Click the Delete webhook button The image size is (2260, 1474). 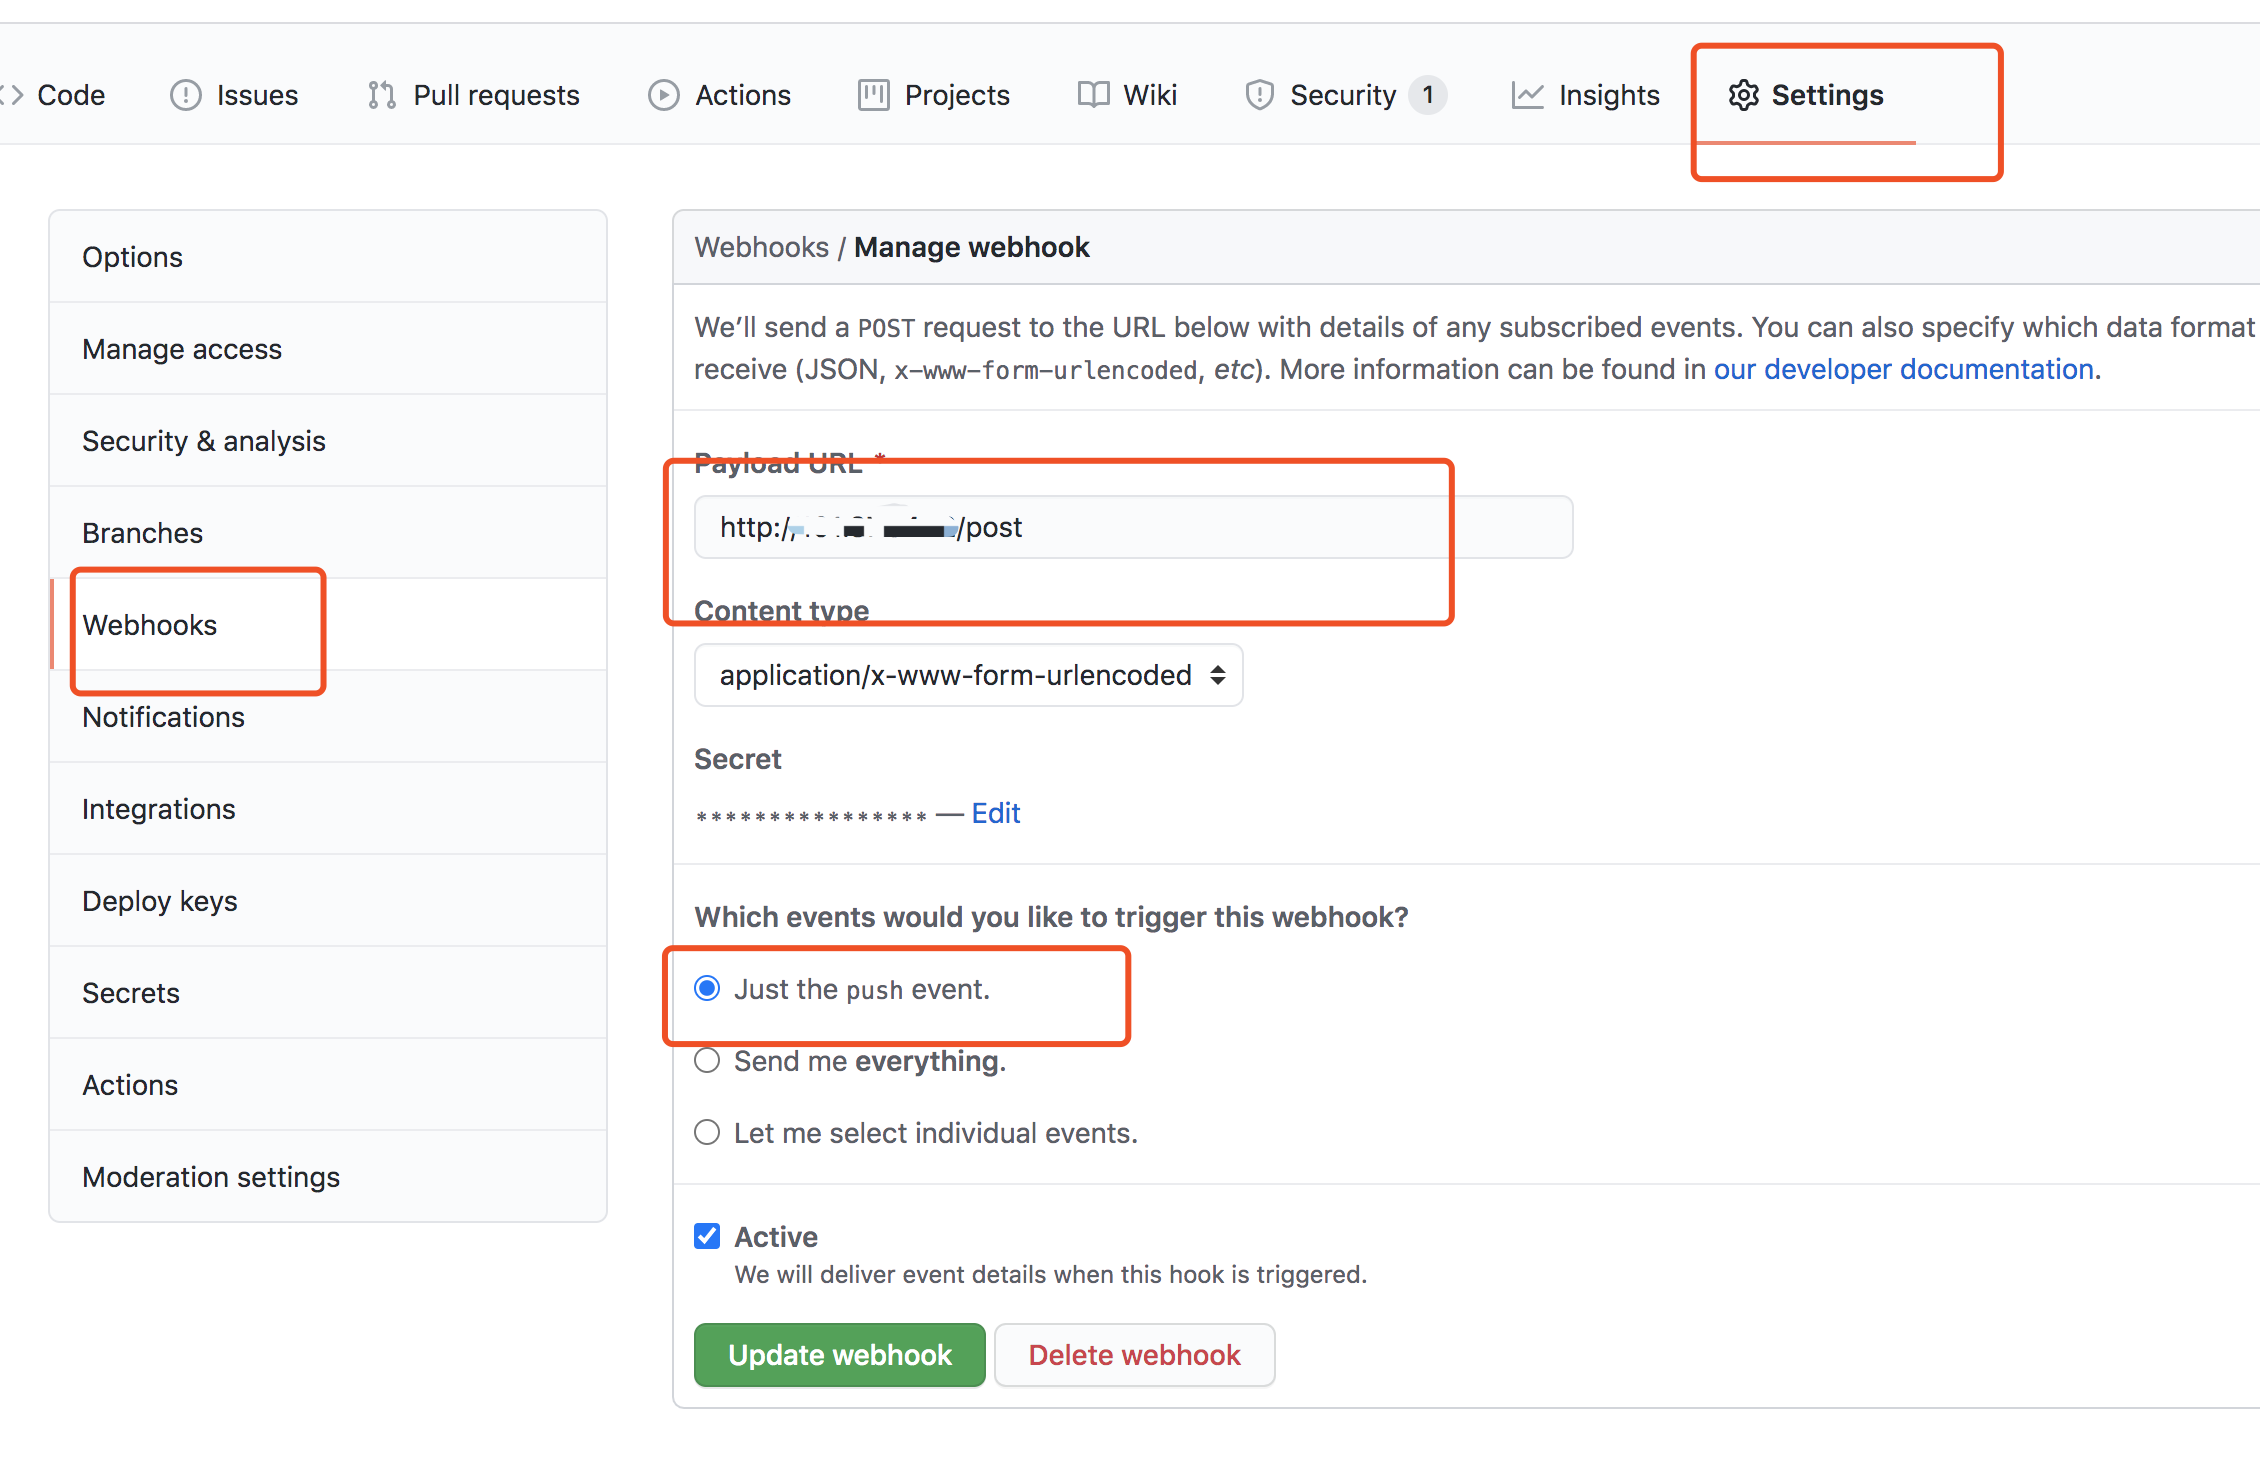coord(1134,1355)
